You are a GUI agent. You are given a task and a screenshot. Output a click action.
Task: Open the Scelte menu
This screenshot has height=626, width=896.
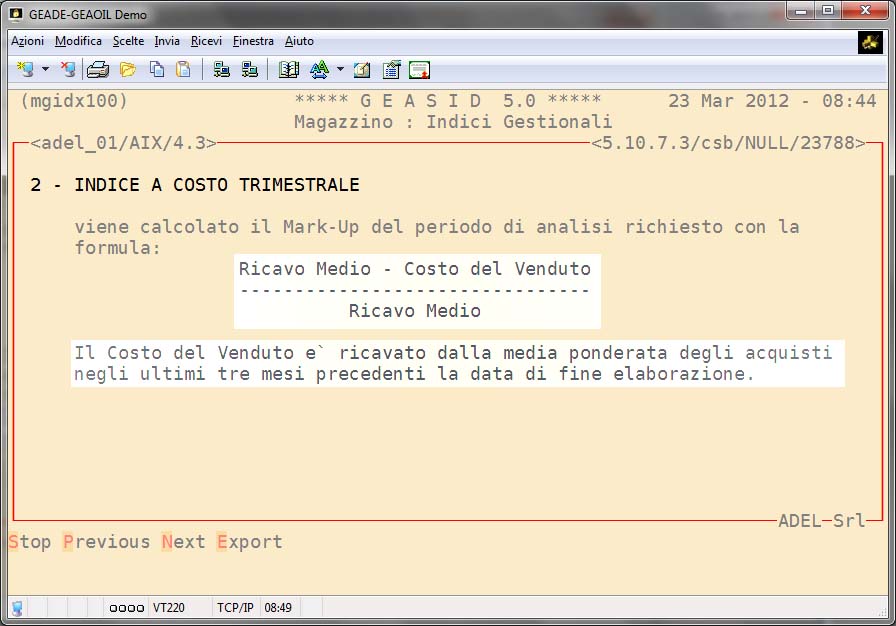[x=128, y=41]
